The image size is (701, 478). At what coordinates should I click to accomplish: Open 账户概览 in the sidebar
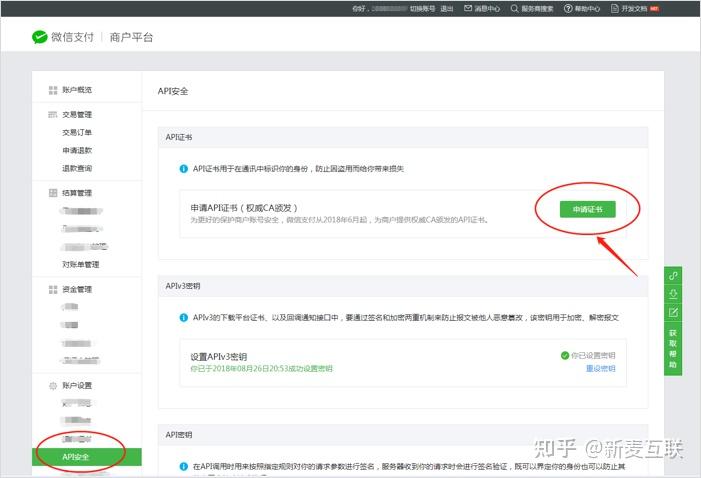point(77,90)
